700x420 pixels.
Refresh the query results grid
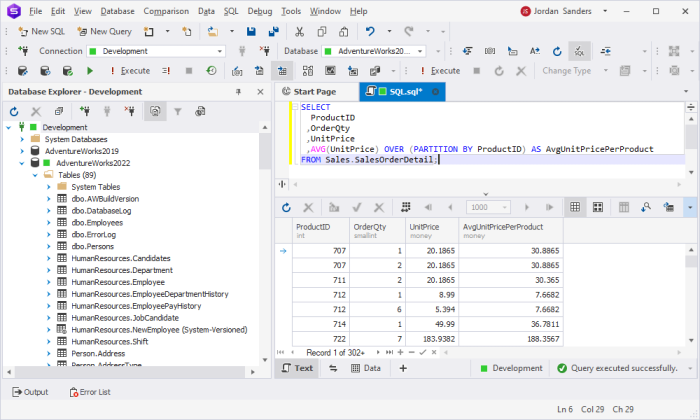pyautogui.click(x=286, y=207)
